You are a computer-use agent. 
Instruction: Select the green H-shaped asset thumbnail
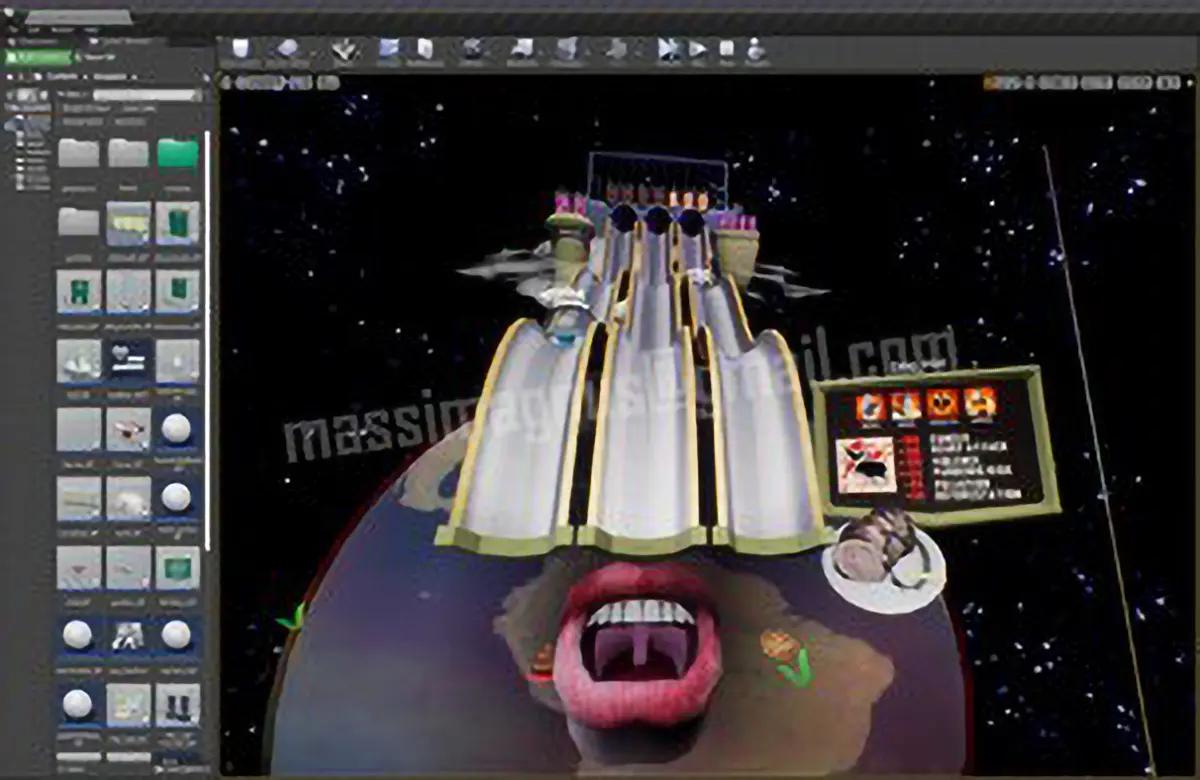(78, 291)
